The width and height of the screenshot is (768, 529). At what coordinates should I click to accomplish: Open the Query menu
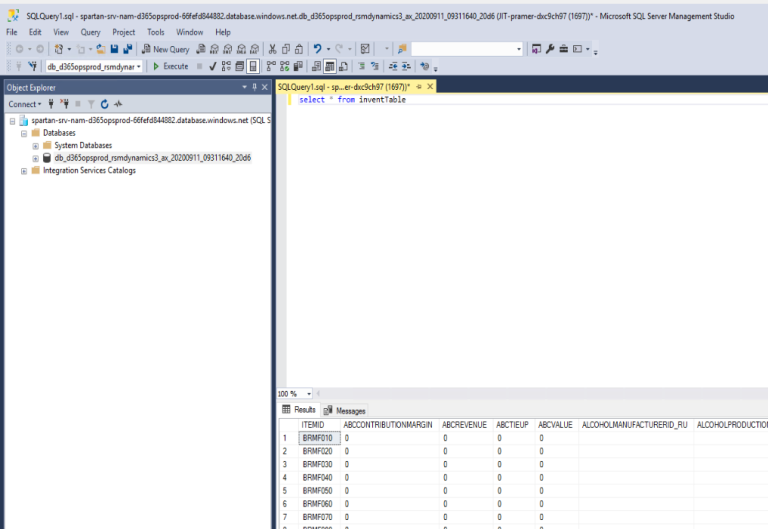(90, 32)
